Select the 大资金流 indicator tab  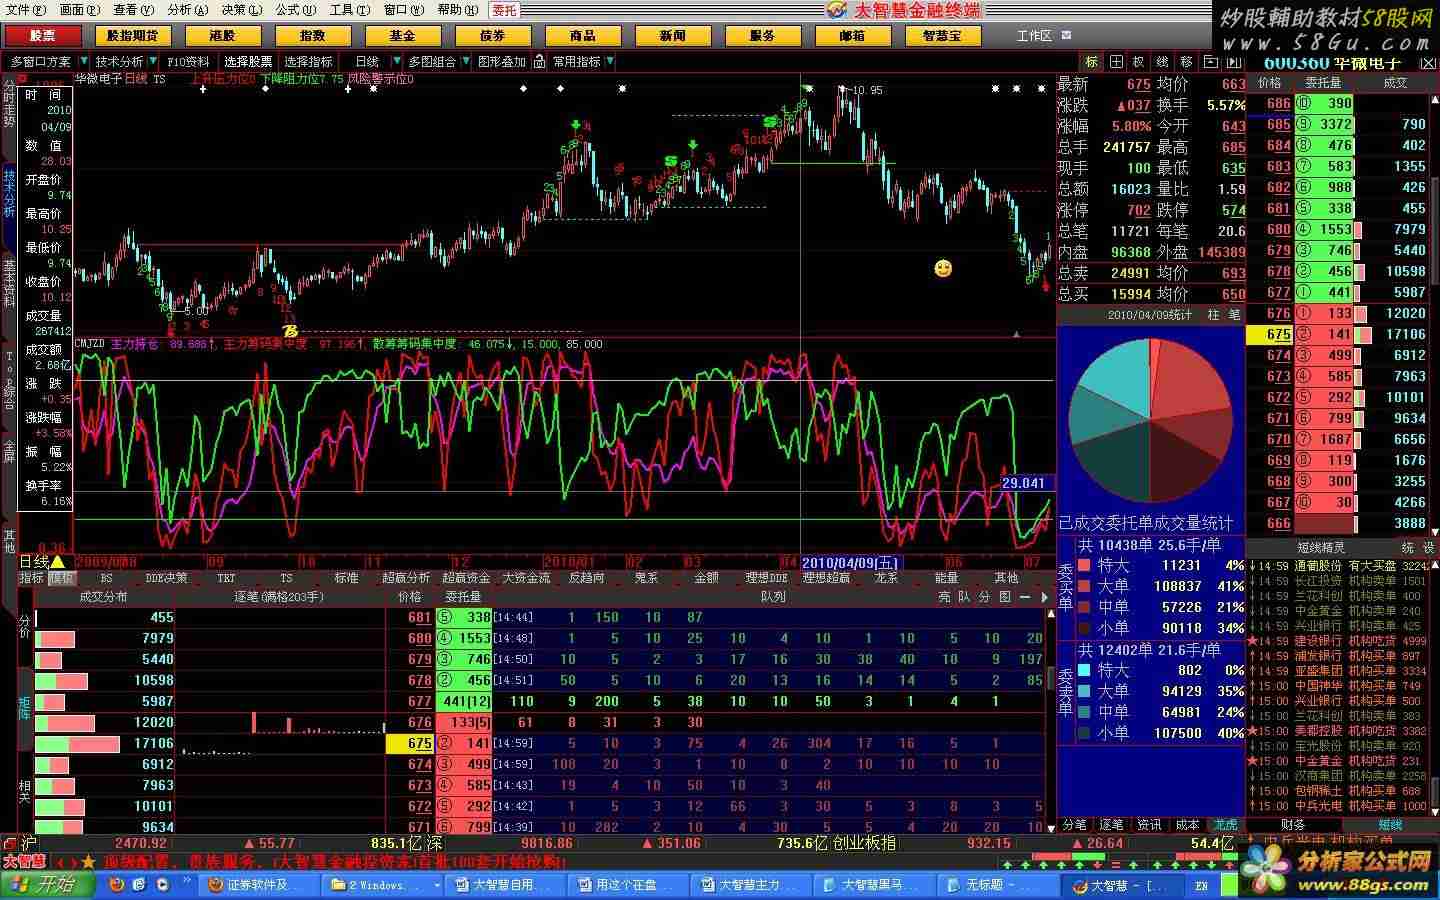pos(526,578)
